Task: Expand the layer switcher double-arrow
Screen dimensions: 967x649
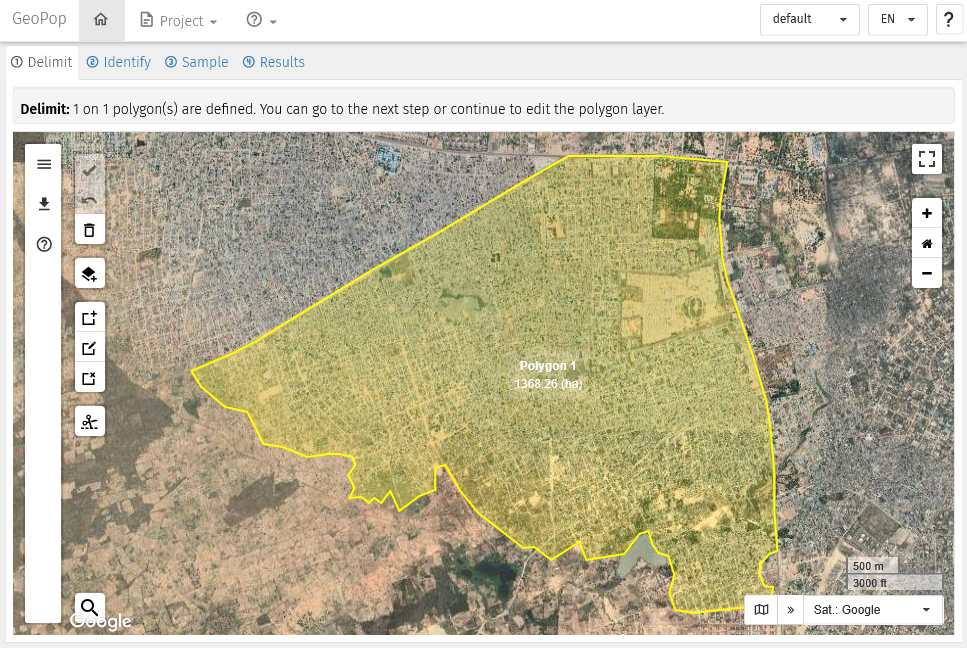Action: pos(790,609)
